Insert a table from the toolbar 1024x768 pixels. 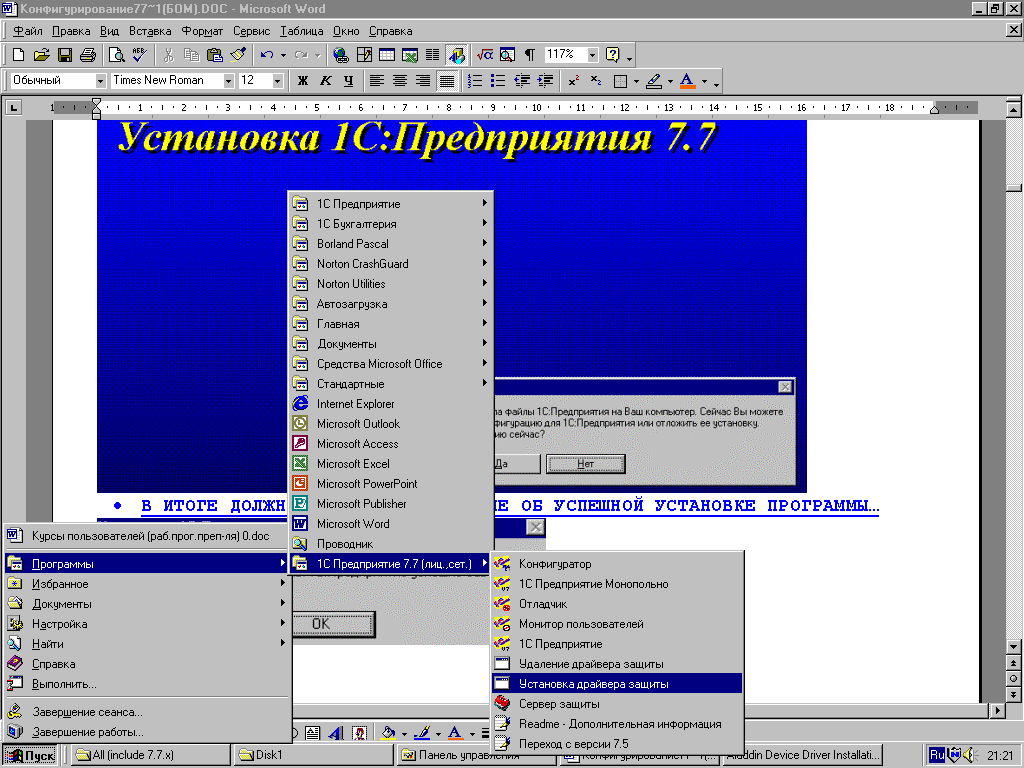coord(387,55)
